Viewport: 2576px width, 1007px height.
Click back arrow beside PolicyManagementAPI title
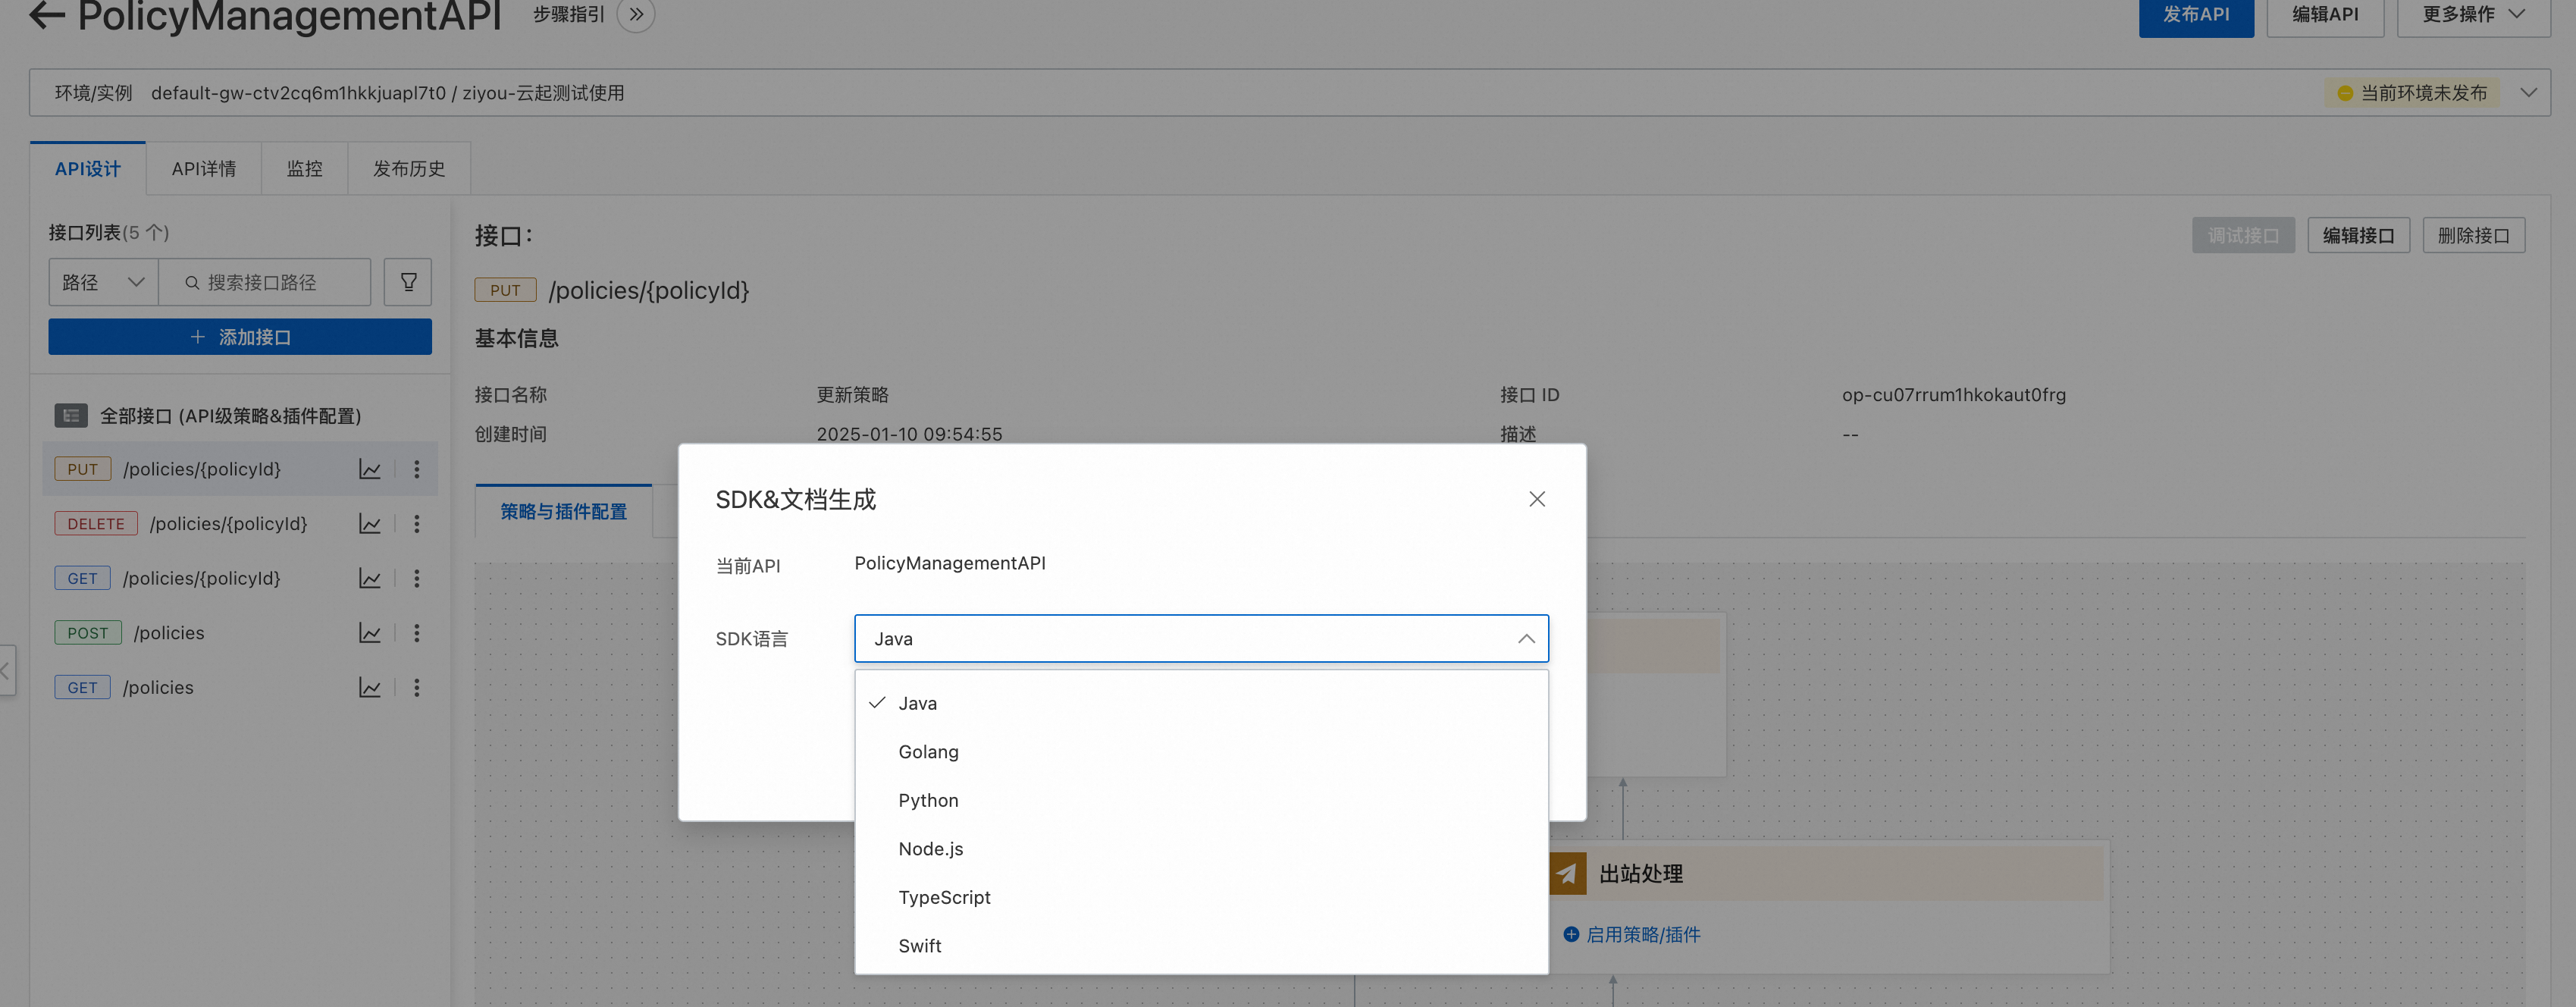[46, 14]
